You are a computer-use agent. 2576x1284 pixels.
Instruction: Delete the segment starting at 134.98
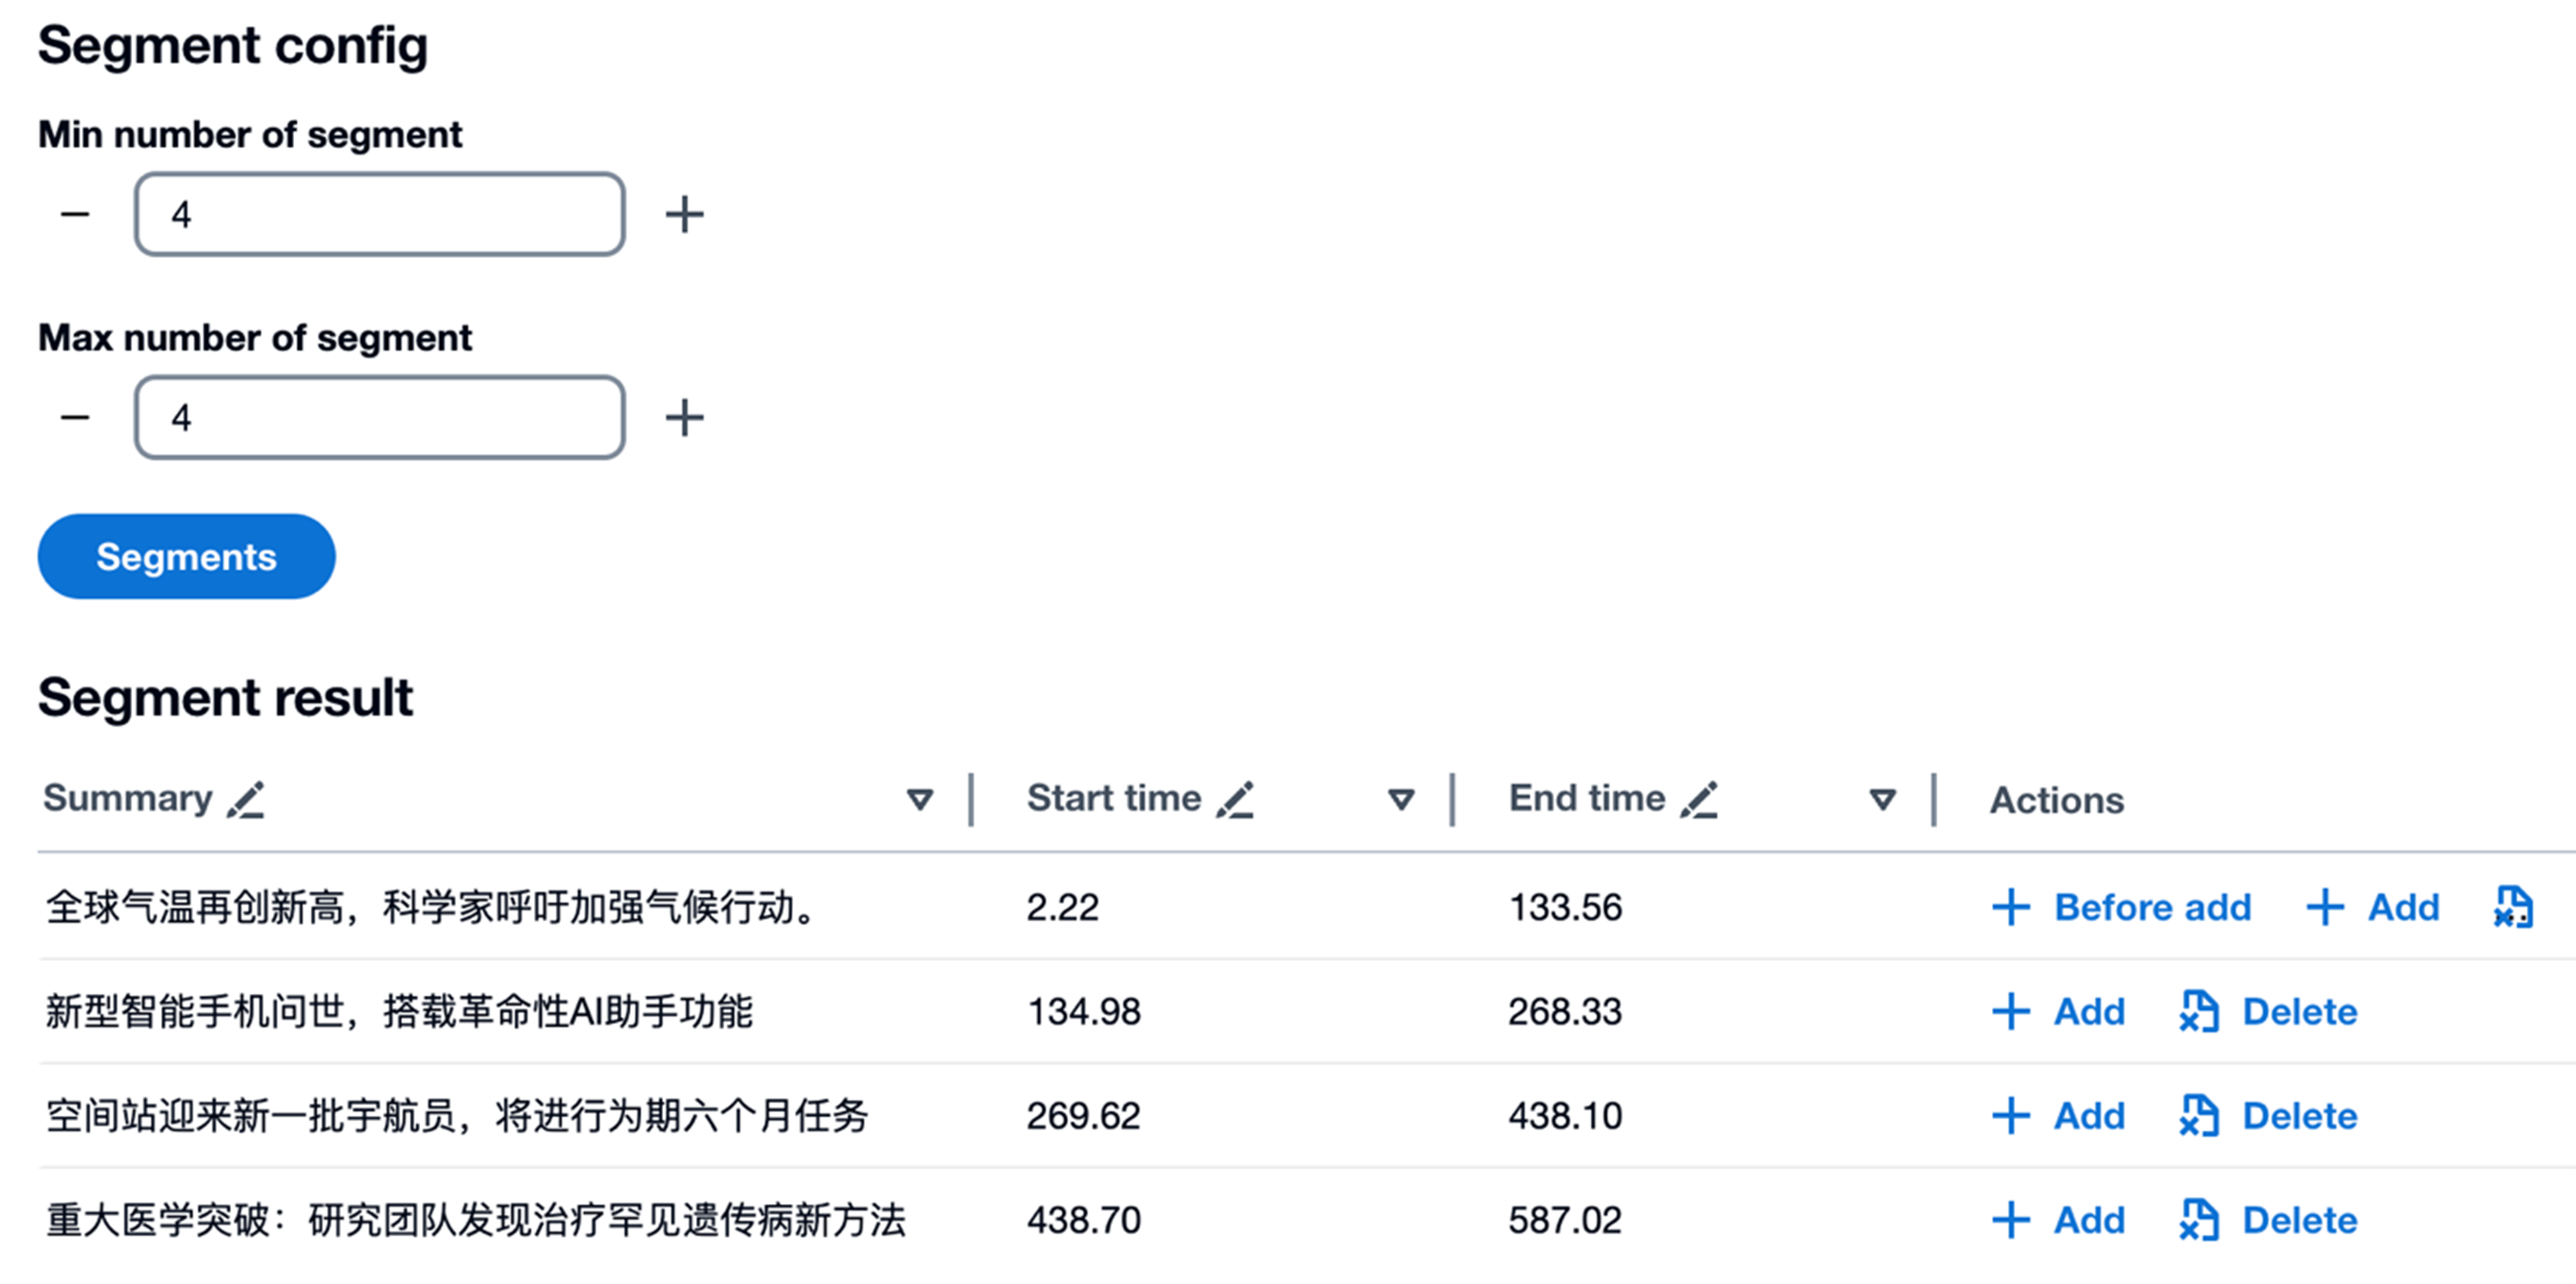2270,1011
